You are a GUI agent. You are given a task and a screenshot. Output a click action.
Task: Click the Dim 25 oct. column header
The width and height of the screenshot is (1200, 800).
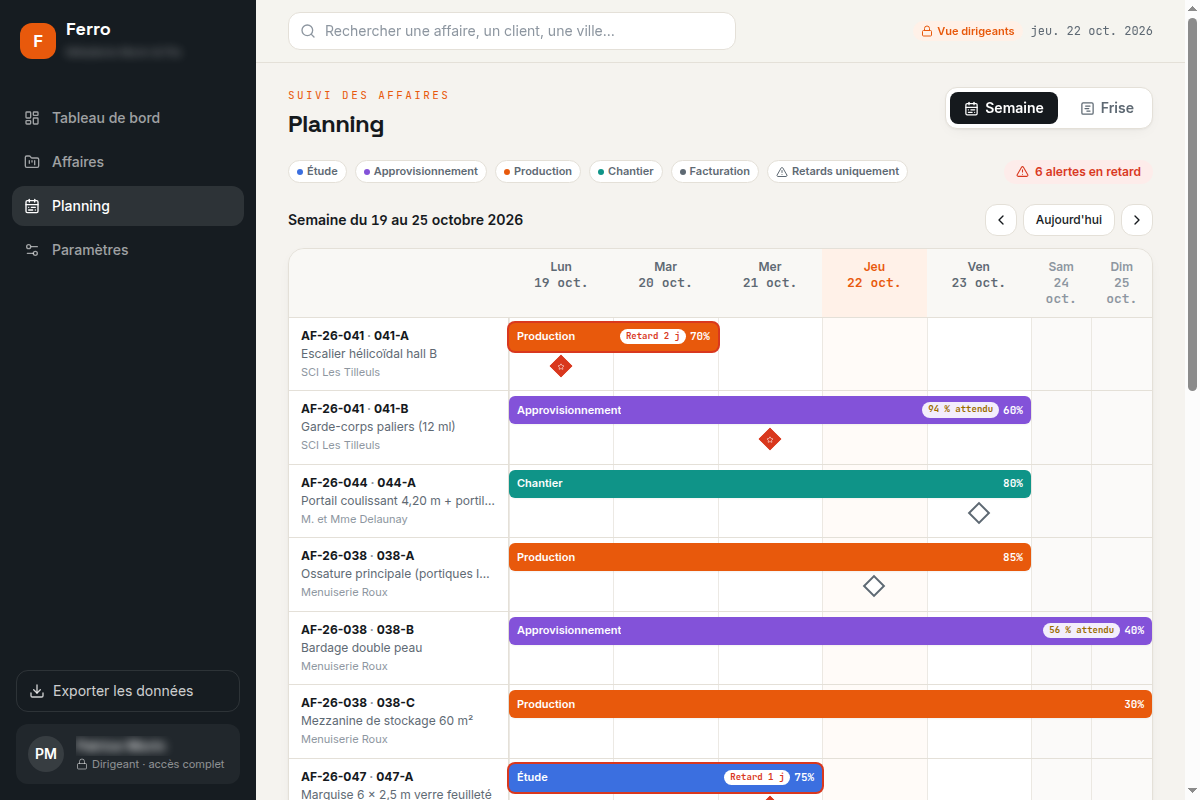point(1122,283)
